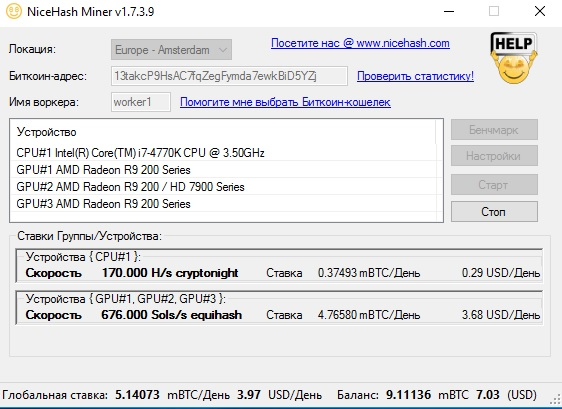Click the Старт button
Screen dimensions: 562x409
click(x=494, y=185)
